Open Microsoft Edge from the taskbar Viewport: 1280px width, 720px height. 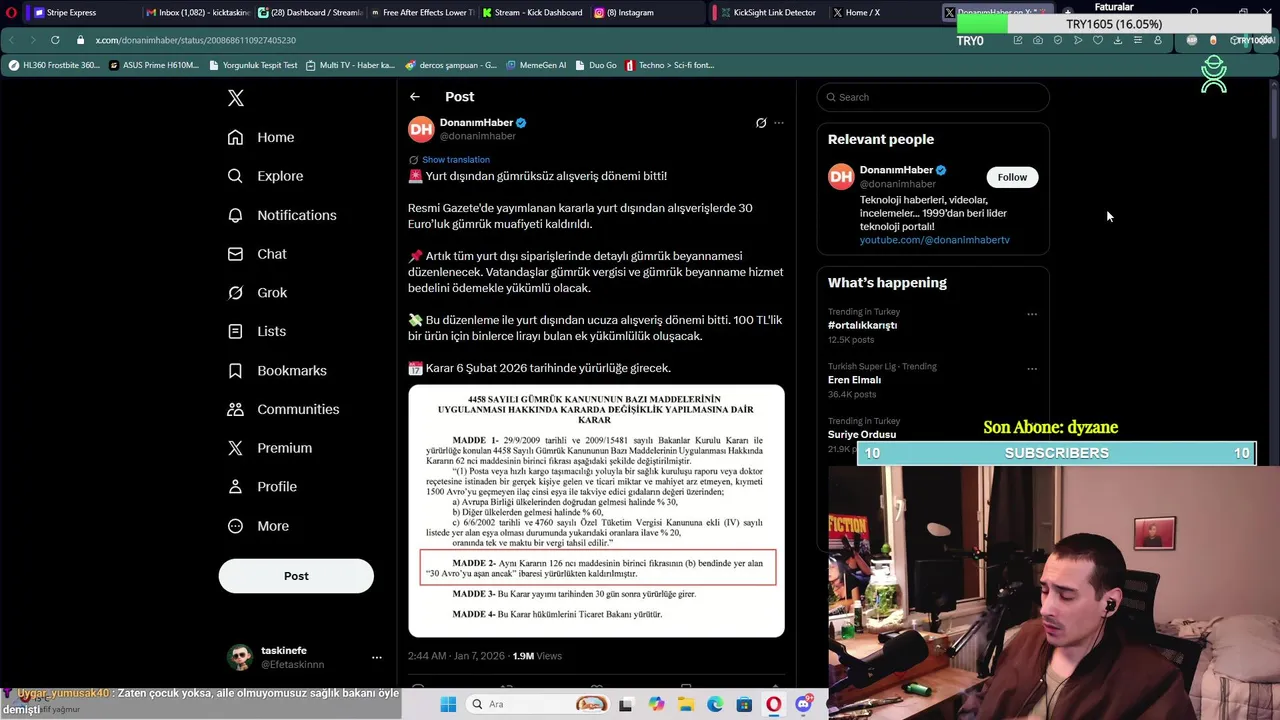tap(715, 704)
